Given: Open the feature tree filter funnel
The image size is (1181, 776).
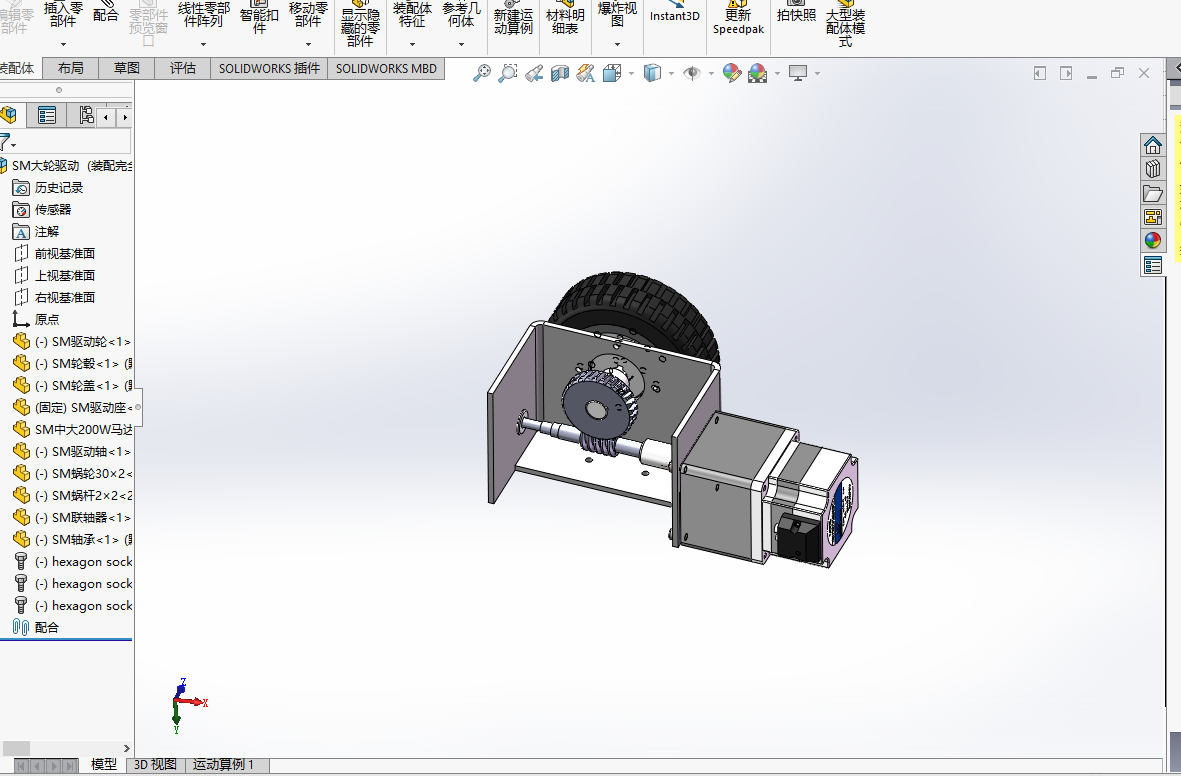Looking at the screenshot, I should point(7,142).
